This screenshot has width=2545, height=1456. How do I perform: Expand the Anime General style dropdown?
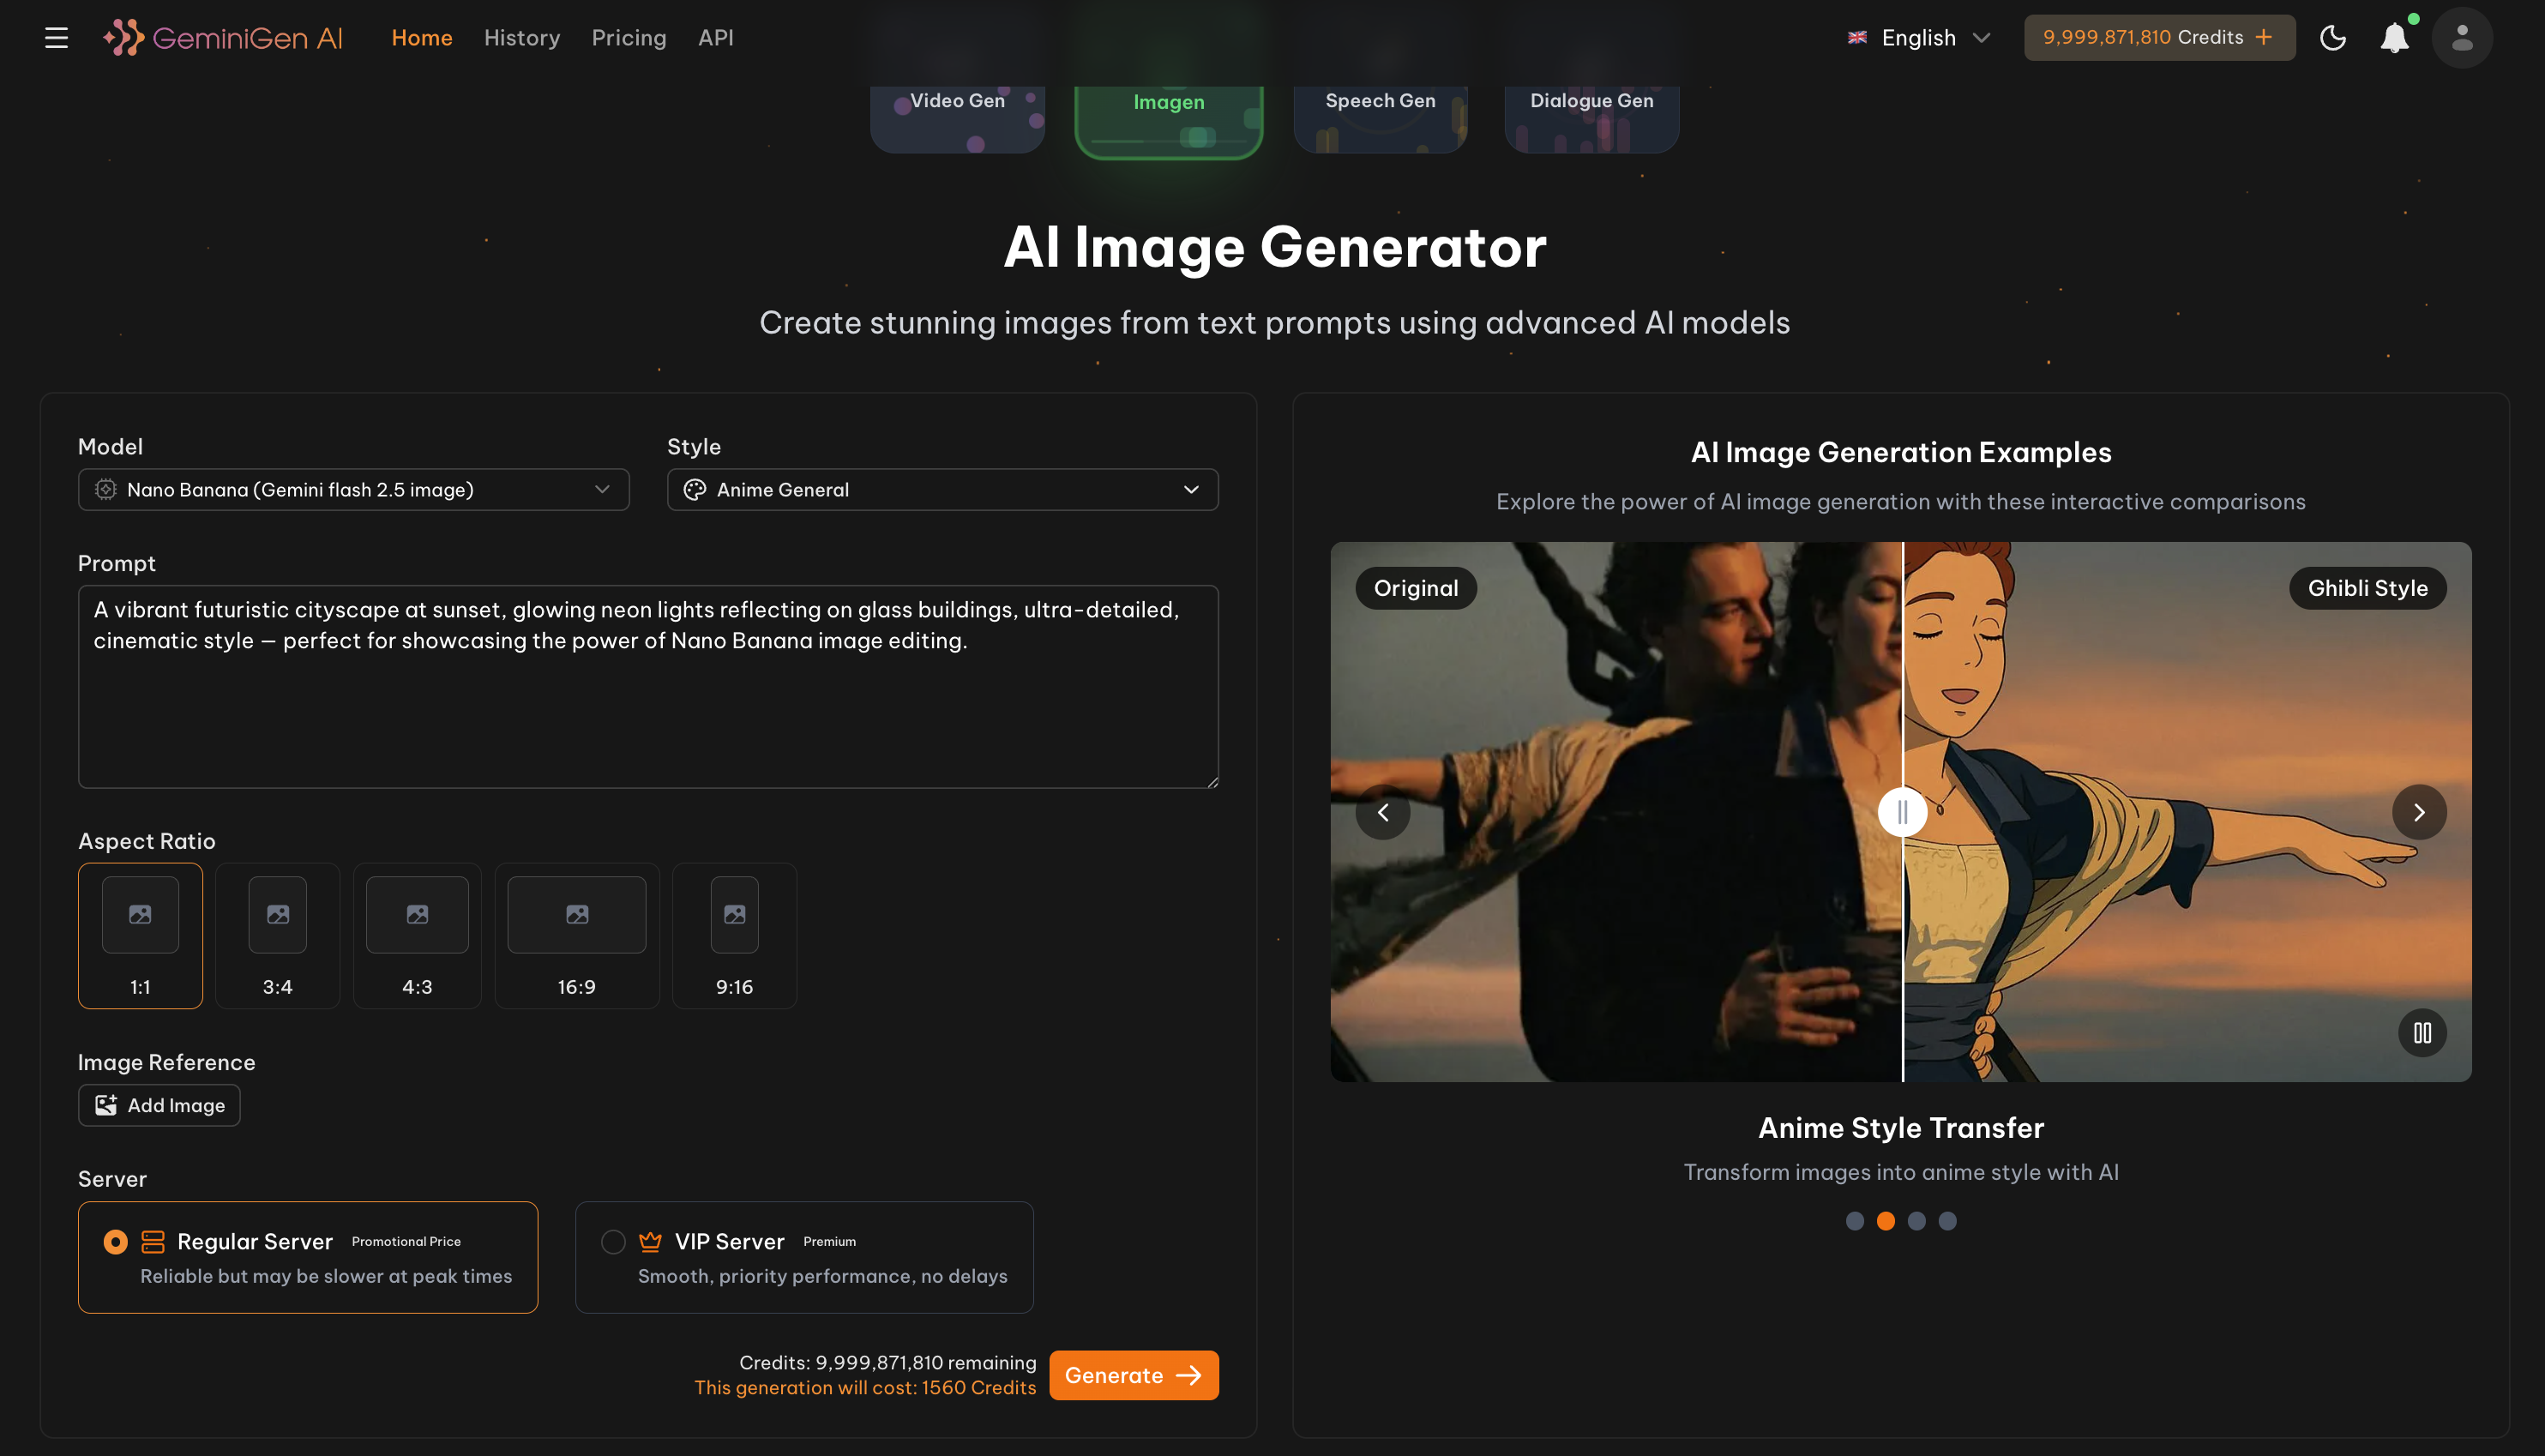942,490
